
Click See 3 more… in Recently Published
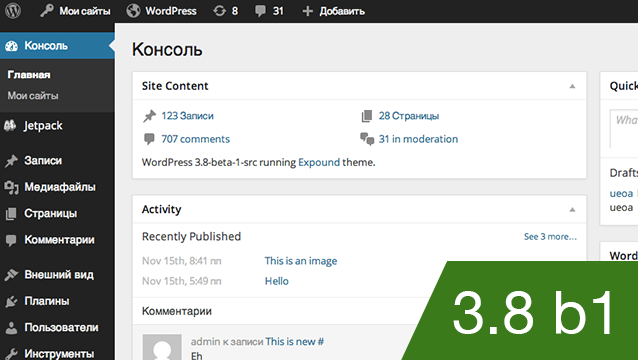tap(550, 237)
